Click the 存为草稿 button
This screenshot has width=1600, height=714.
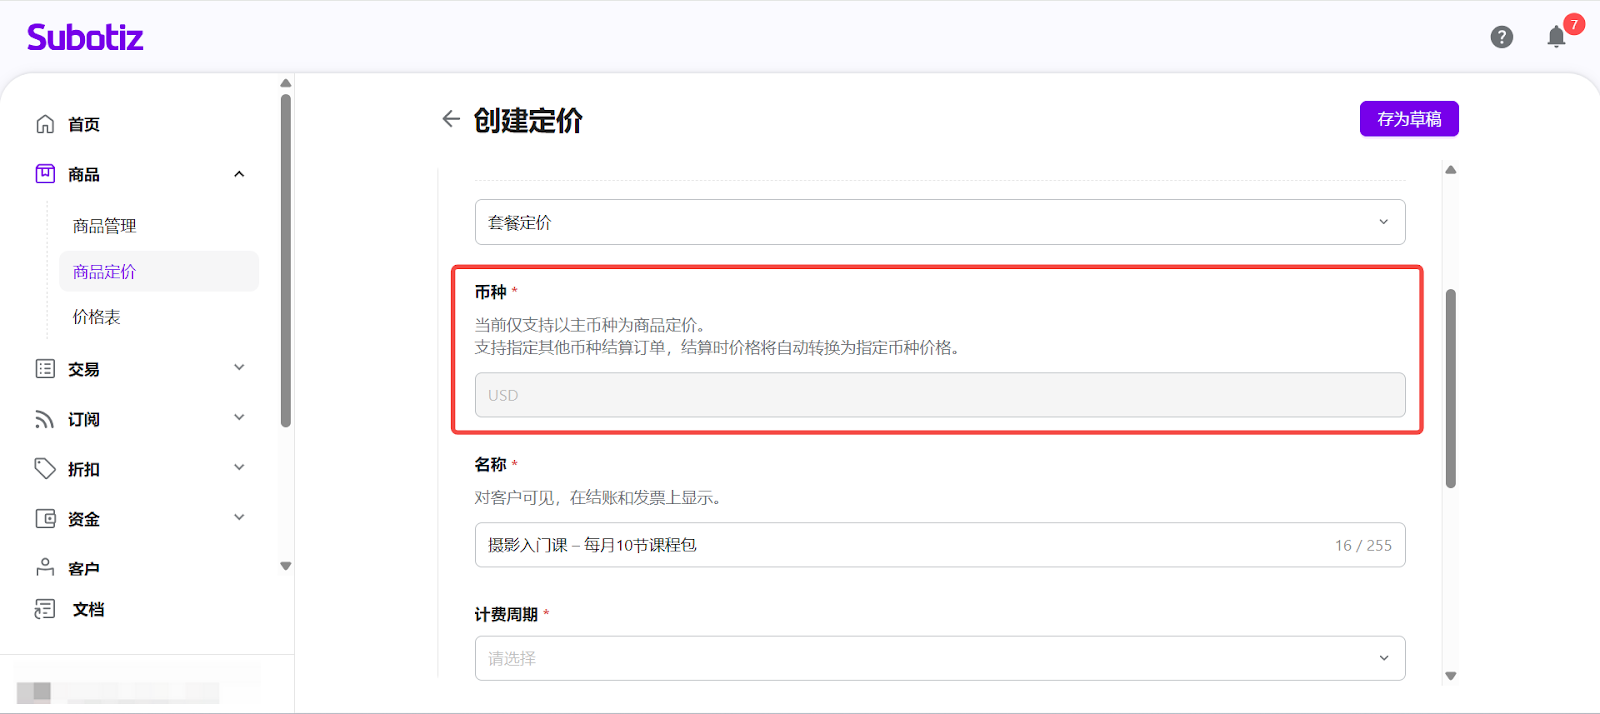point(1408,119)
